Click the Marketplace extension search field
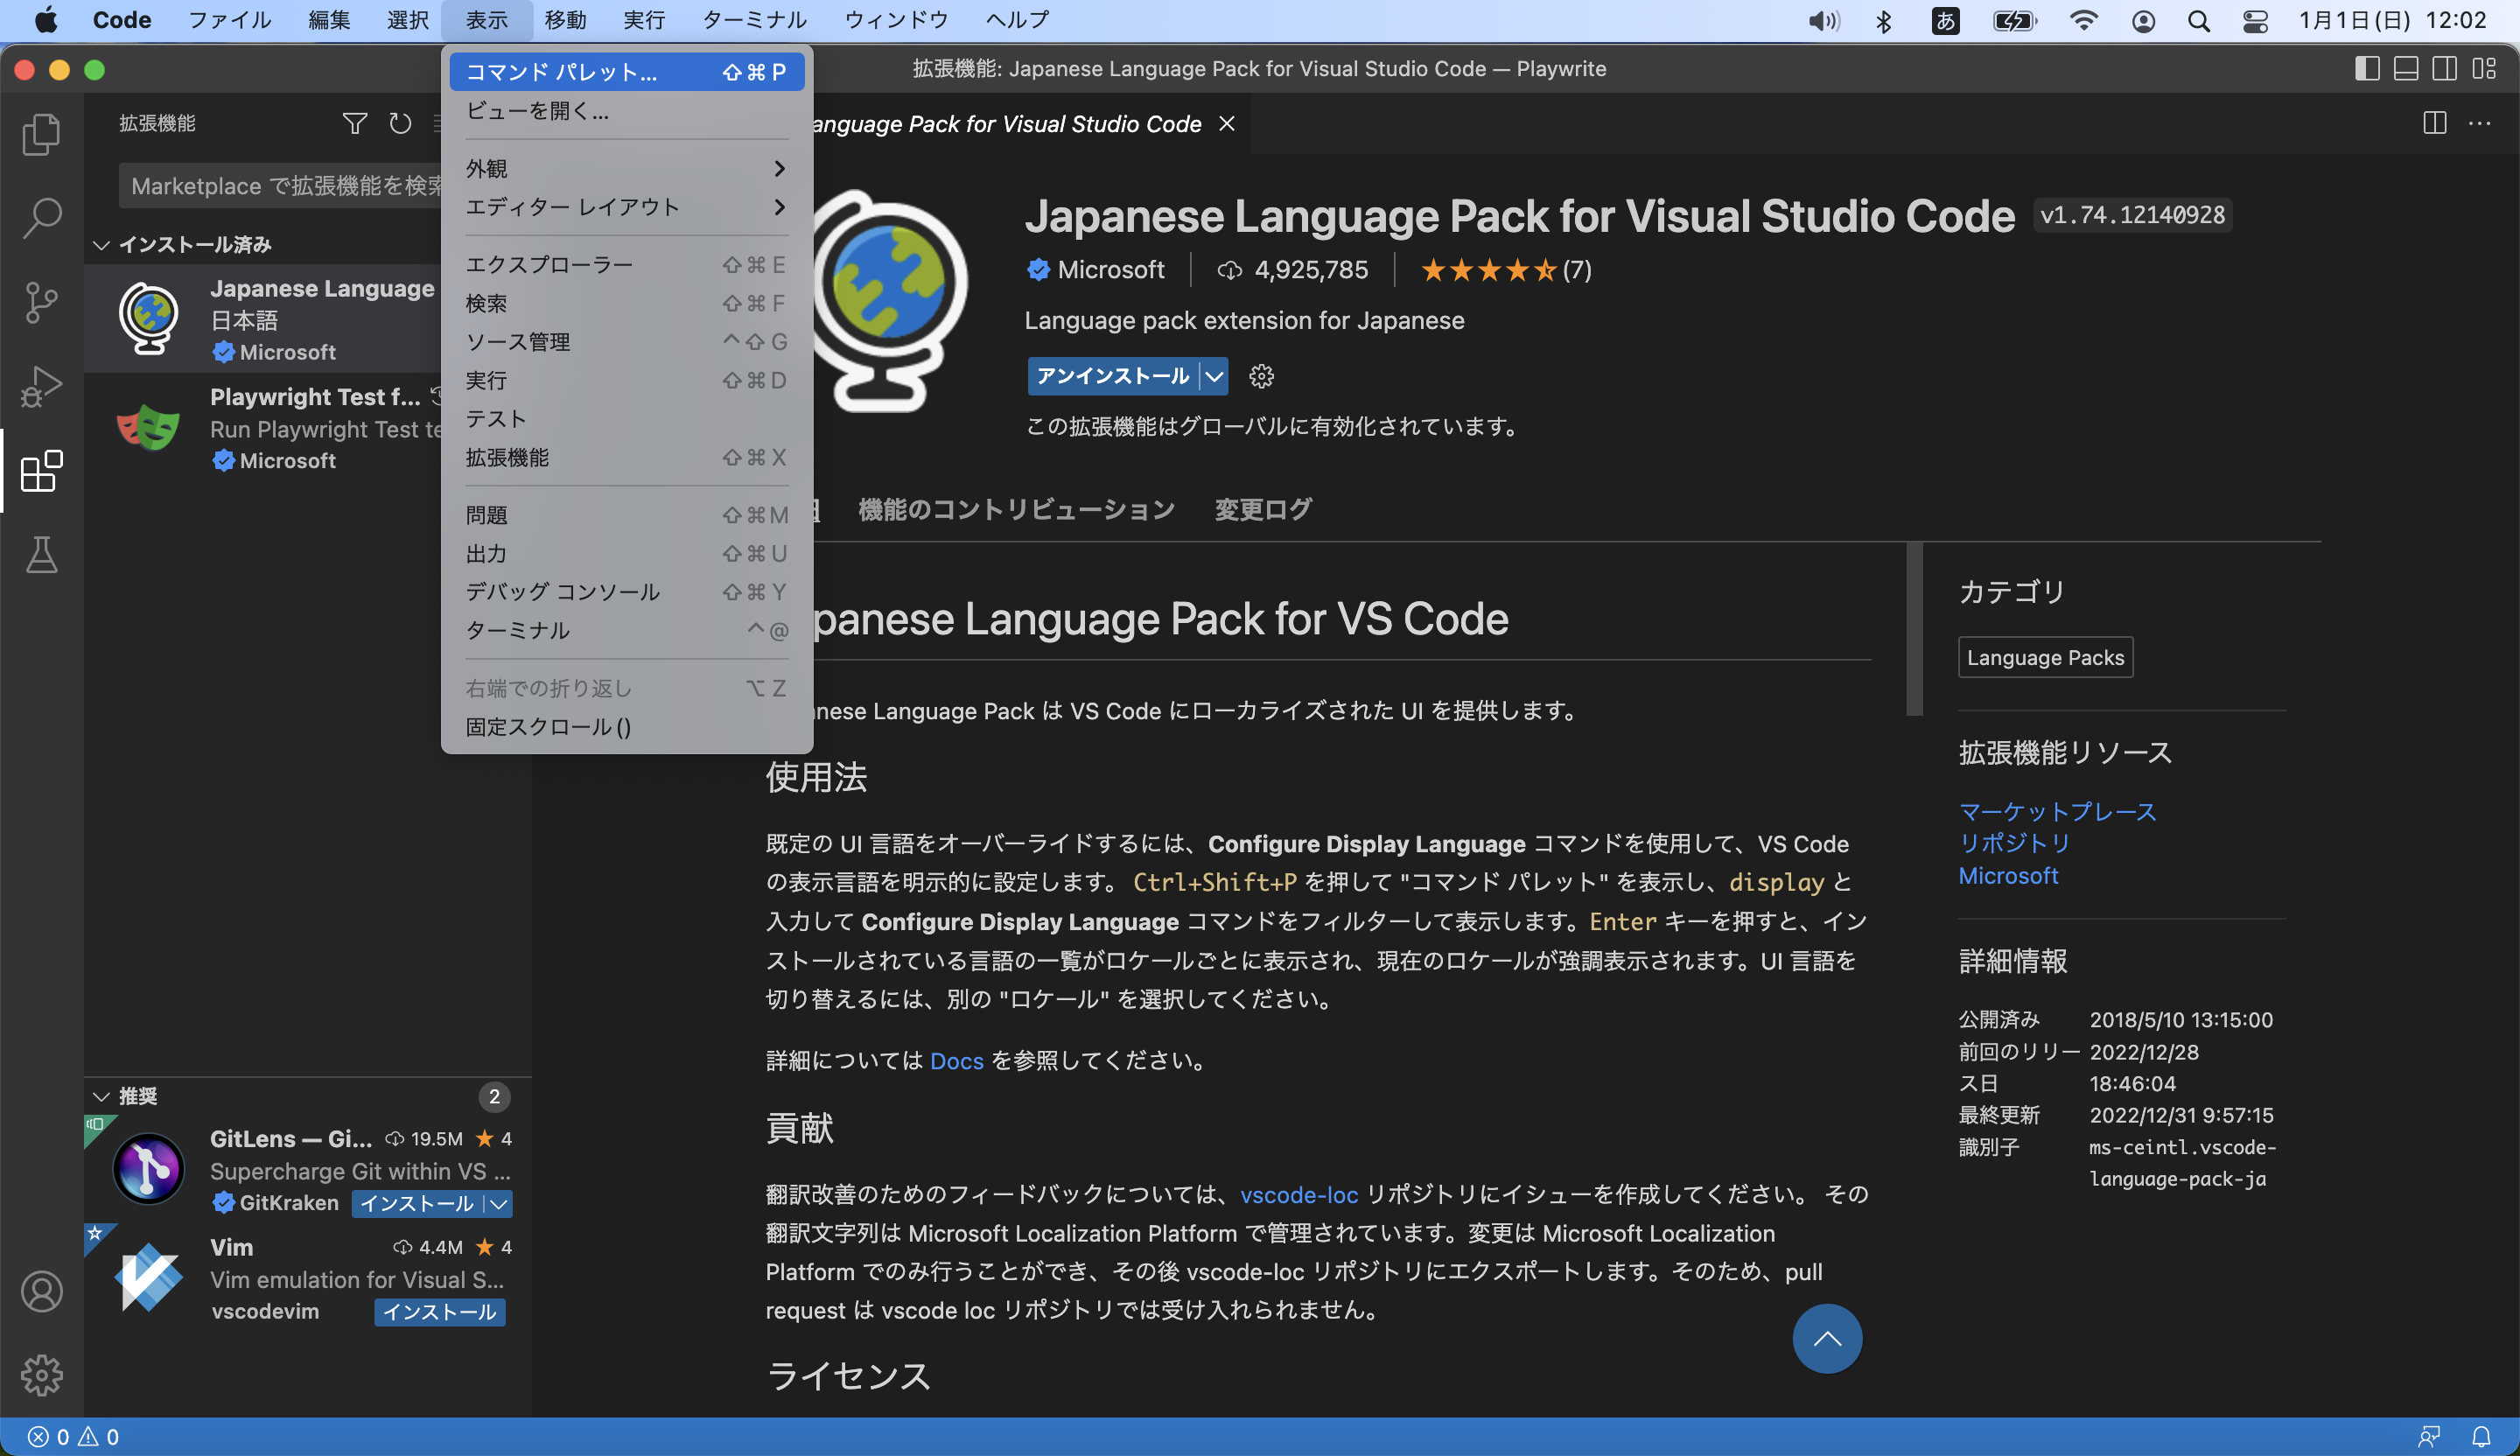This screenshot has width=2520, height=1456. [x=282, y=186]
